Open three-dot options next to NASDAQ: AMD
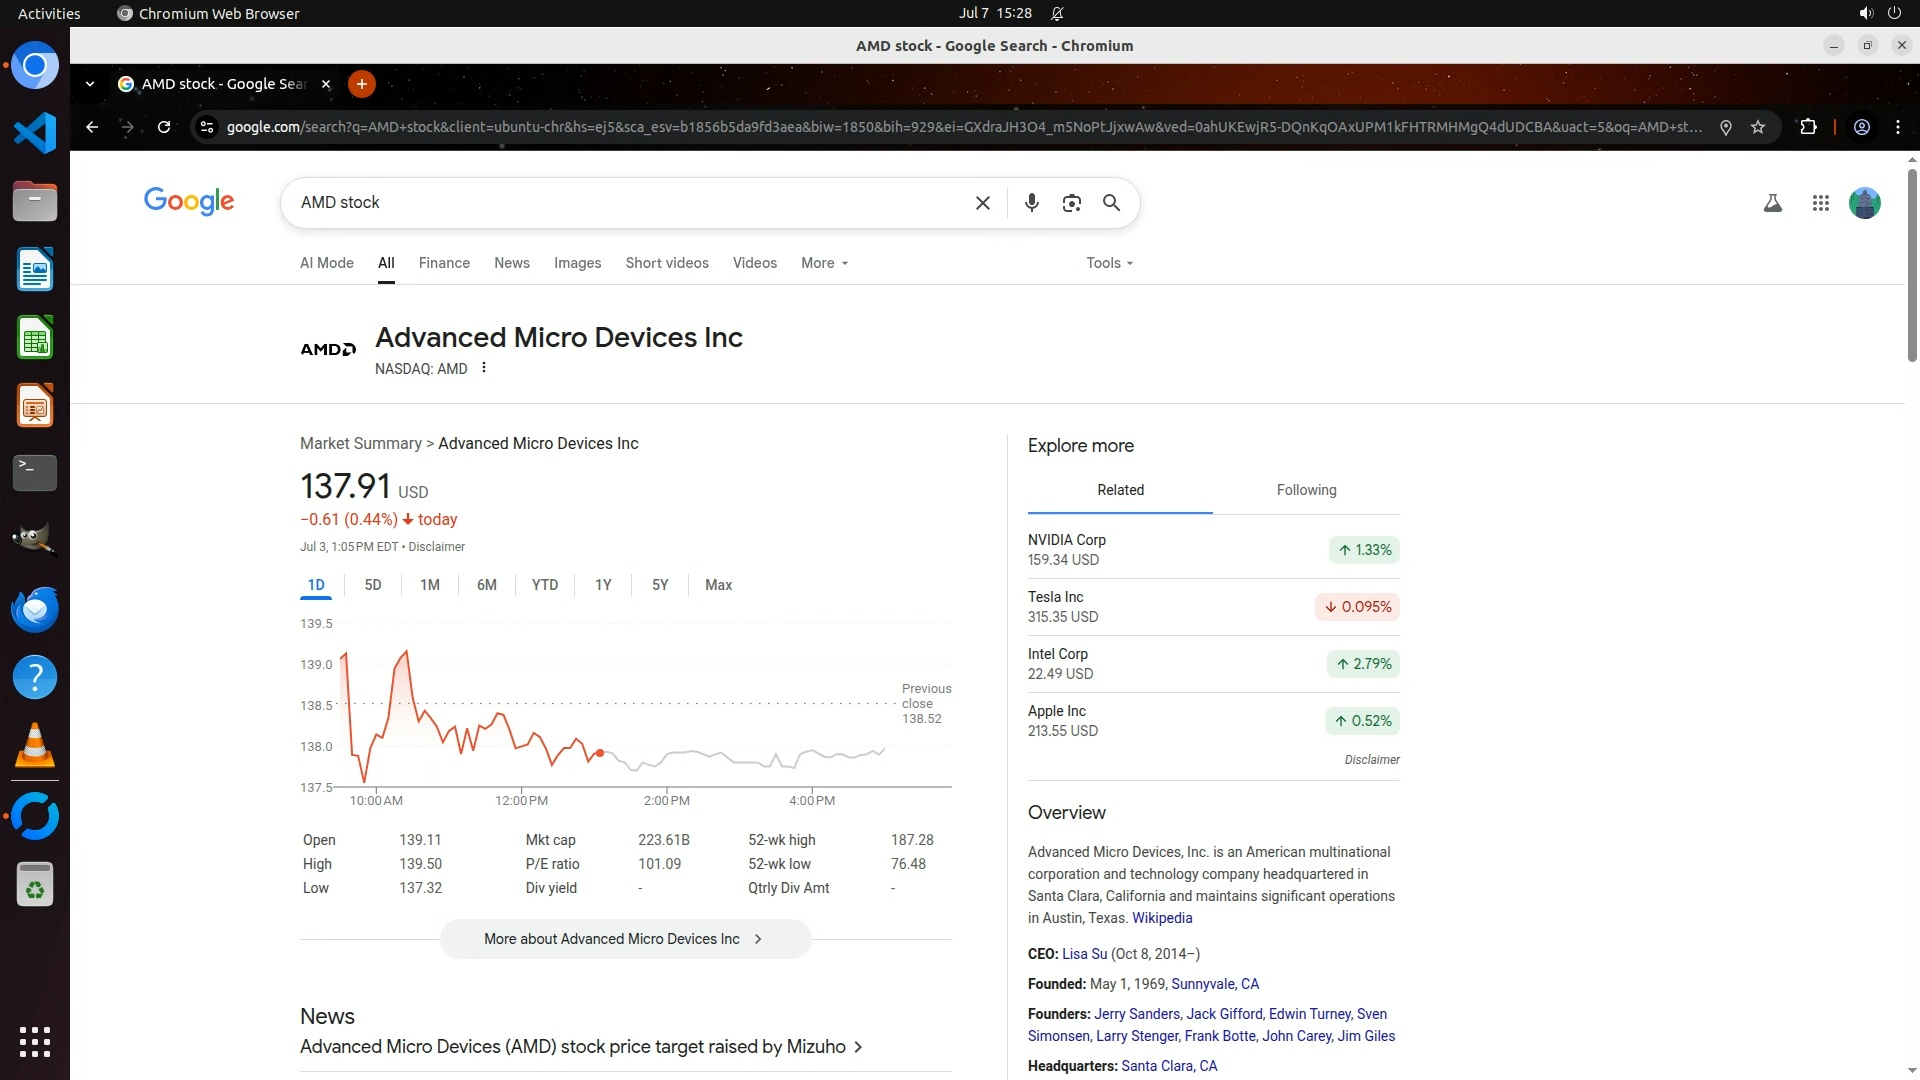The width and height of the screenshot is (1920, 1080). (x=484, y=368)
